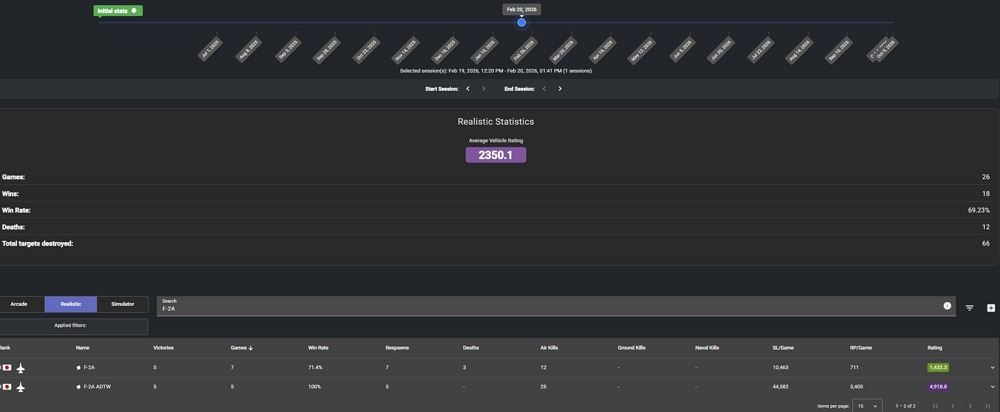1000x412 pixels.
Task: Select the Nov 14 timeline marker
Action: (406, 50)
